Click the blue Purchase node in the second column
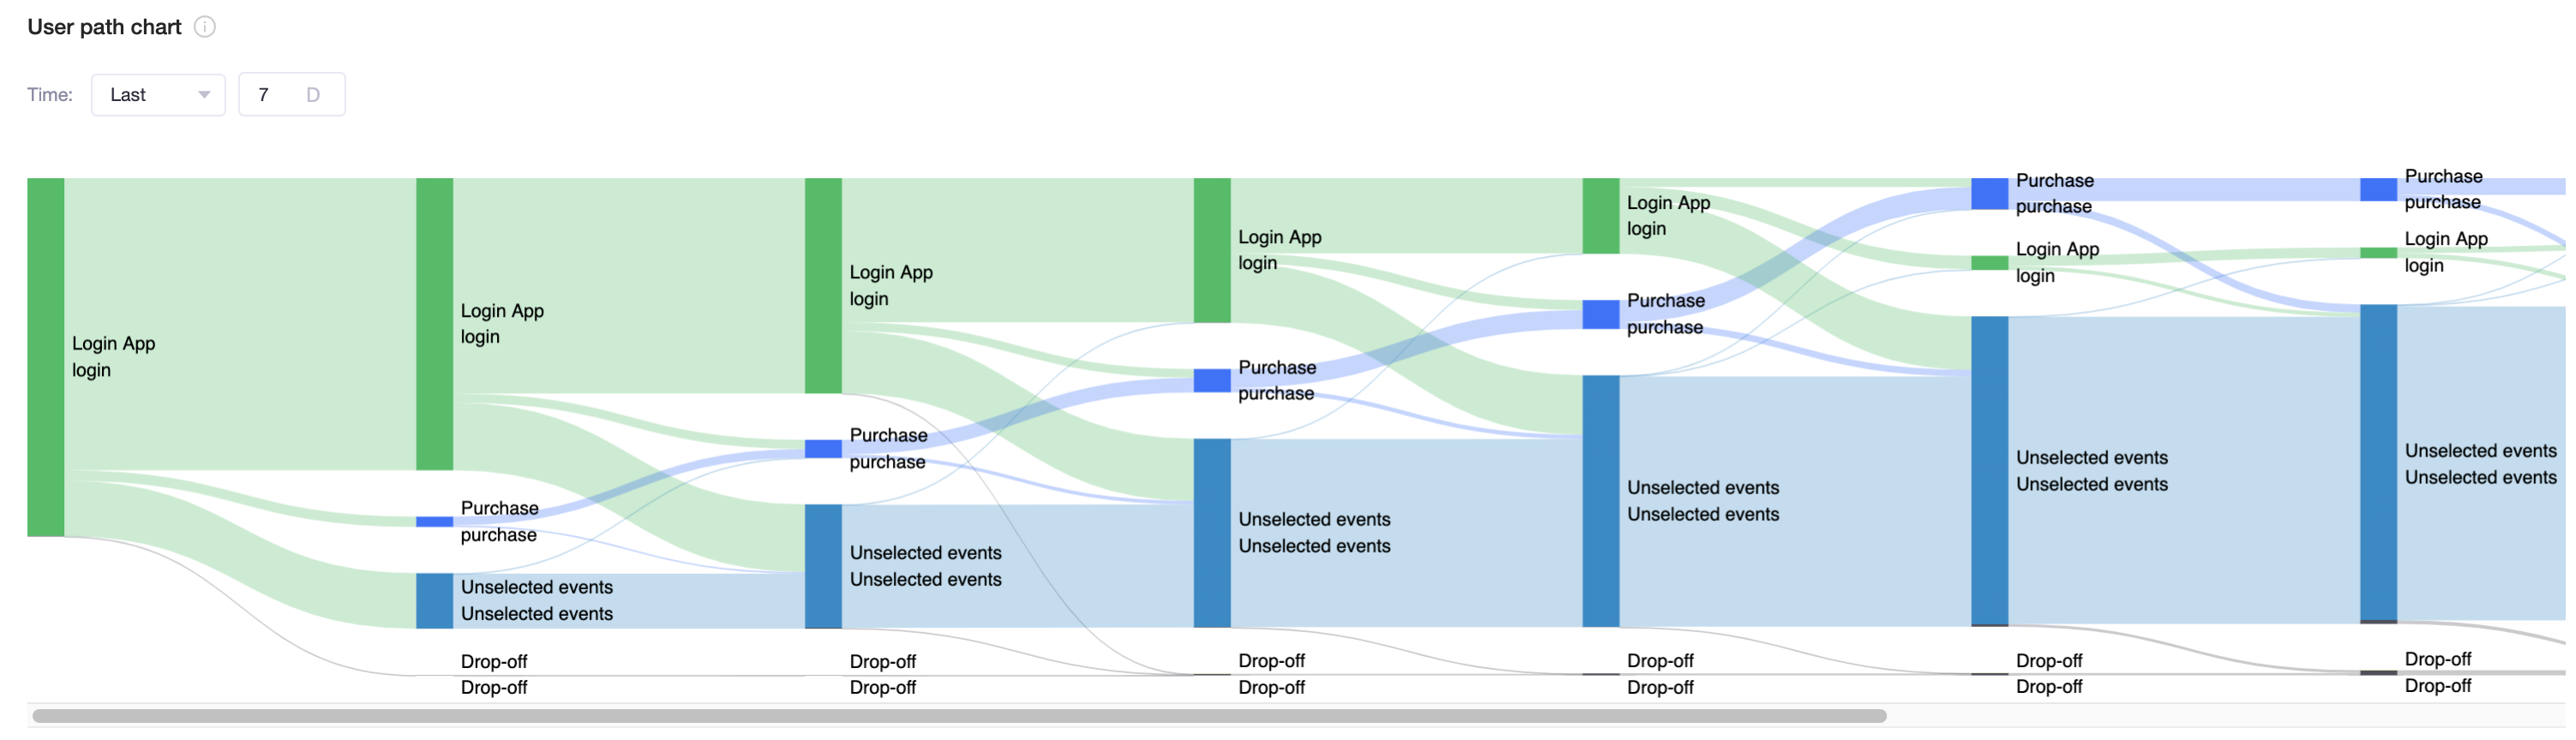This screenshot has height=740, width=2576. pyautogui.click(x=434, y=521)
